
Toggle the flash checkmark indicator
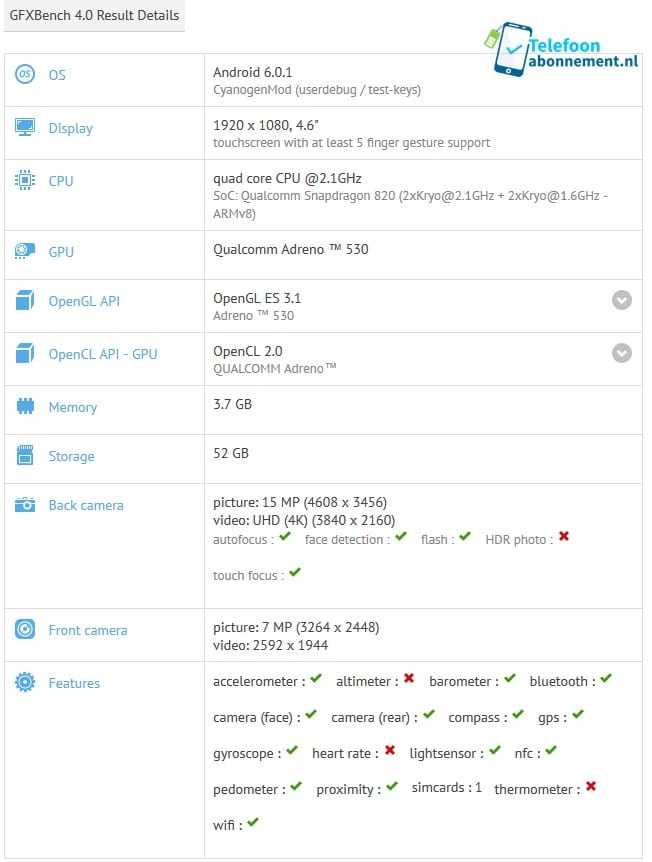(464, 539)
